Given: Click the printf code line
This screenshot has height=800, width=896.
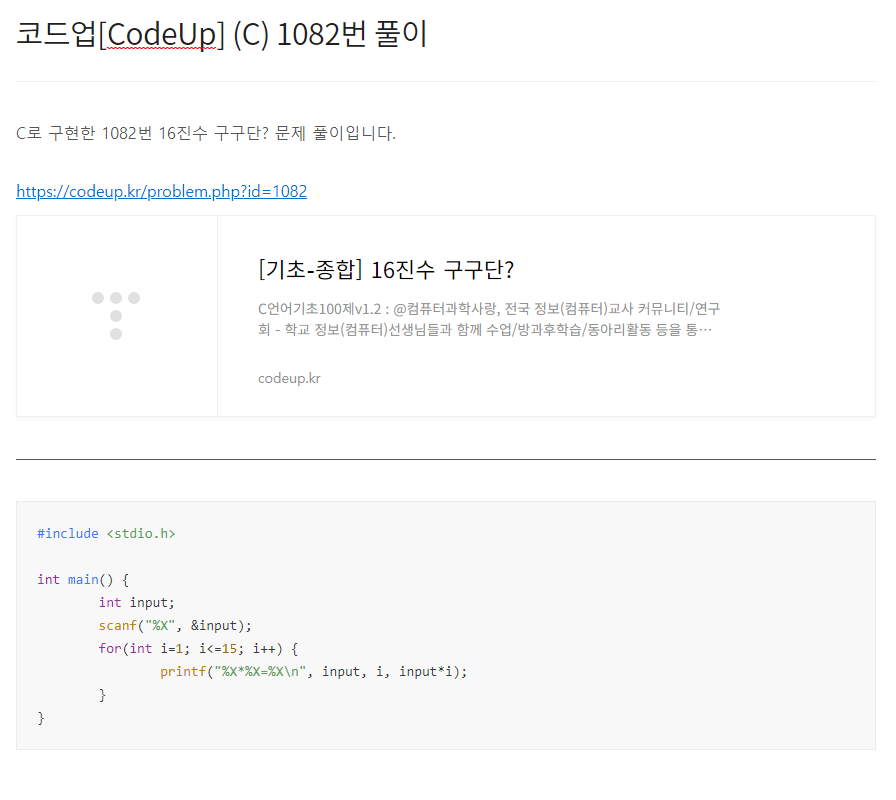Looking at the screenshot, I should [x=314, y=671].
